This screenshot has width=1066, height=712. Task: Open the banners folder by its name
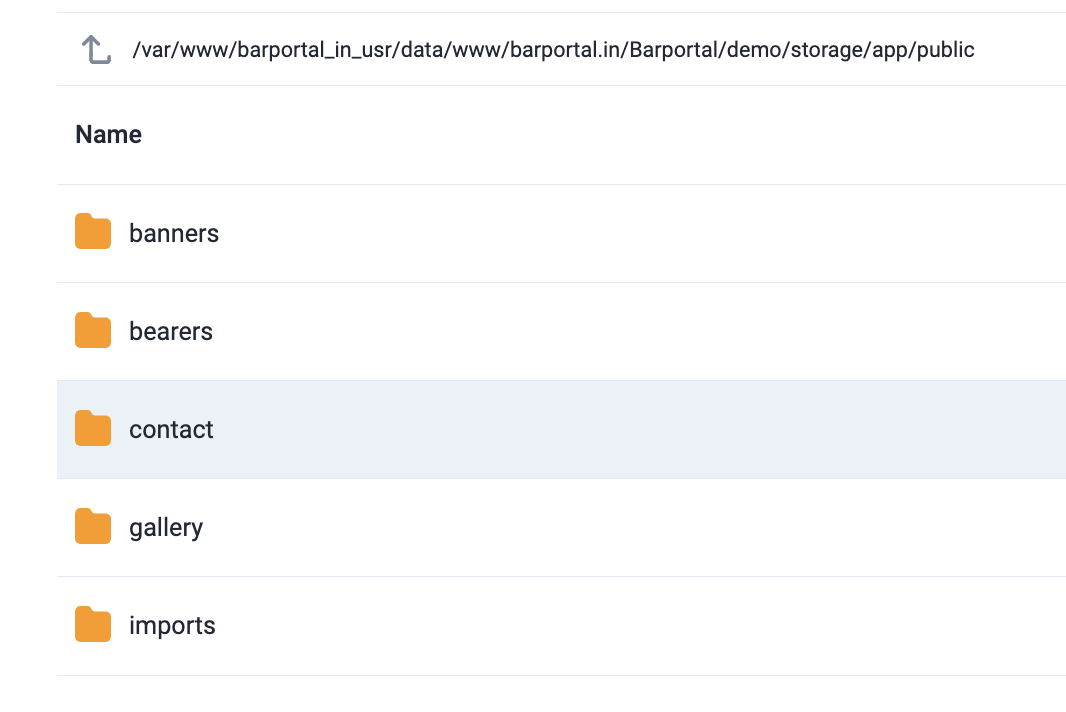[174, 233]
